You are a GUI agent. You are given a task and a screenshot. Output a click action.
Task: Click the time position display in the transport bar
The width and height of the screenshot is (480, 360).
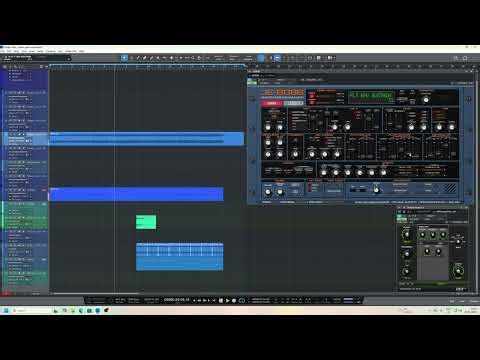point(177,300)
